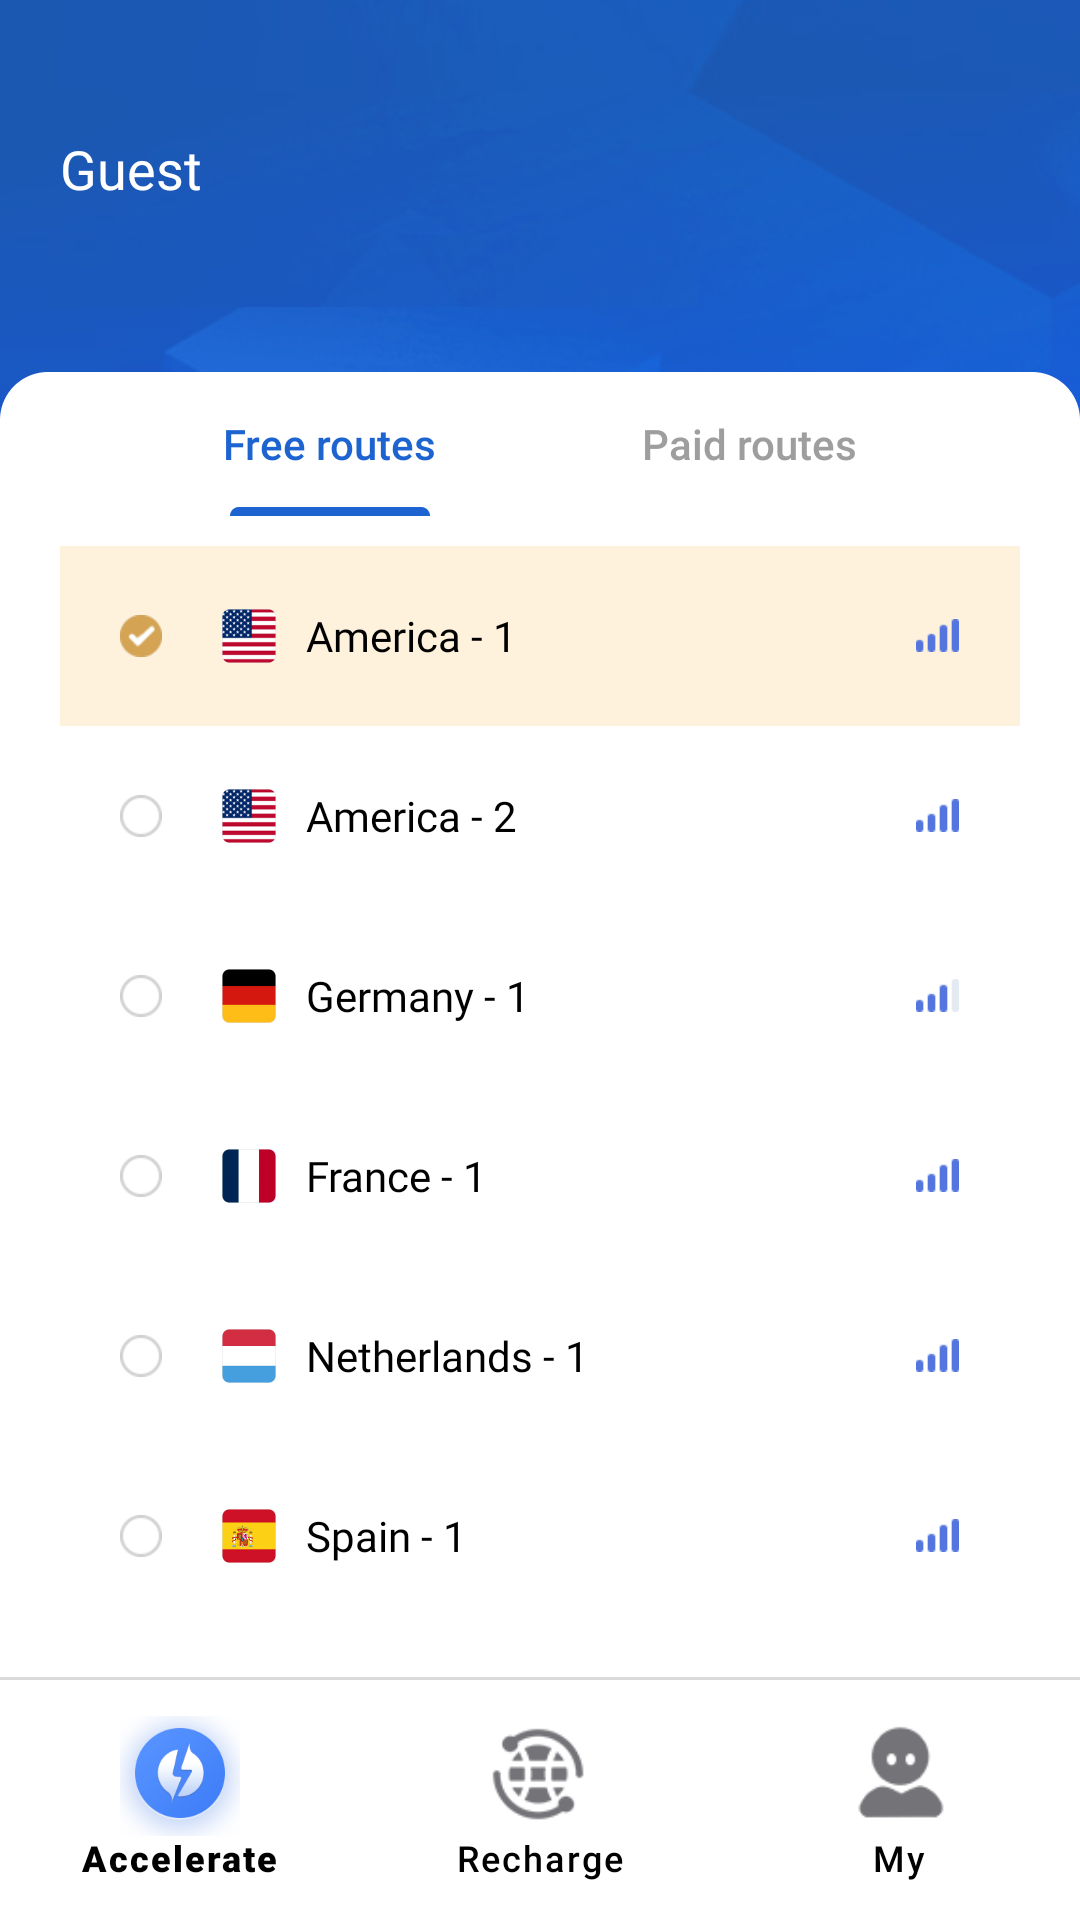Tap the Accelerate lightning bolt icon
Screen dimensions: 1080x1920
(x=180, y=1773)
